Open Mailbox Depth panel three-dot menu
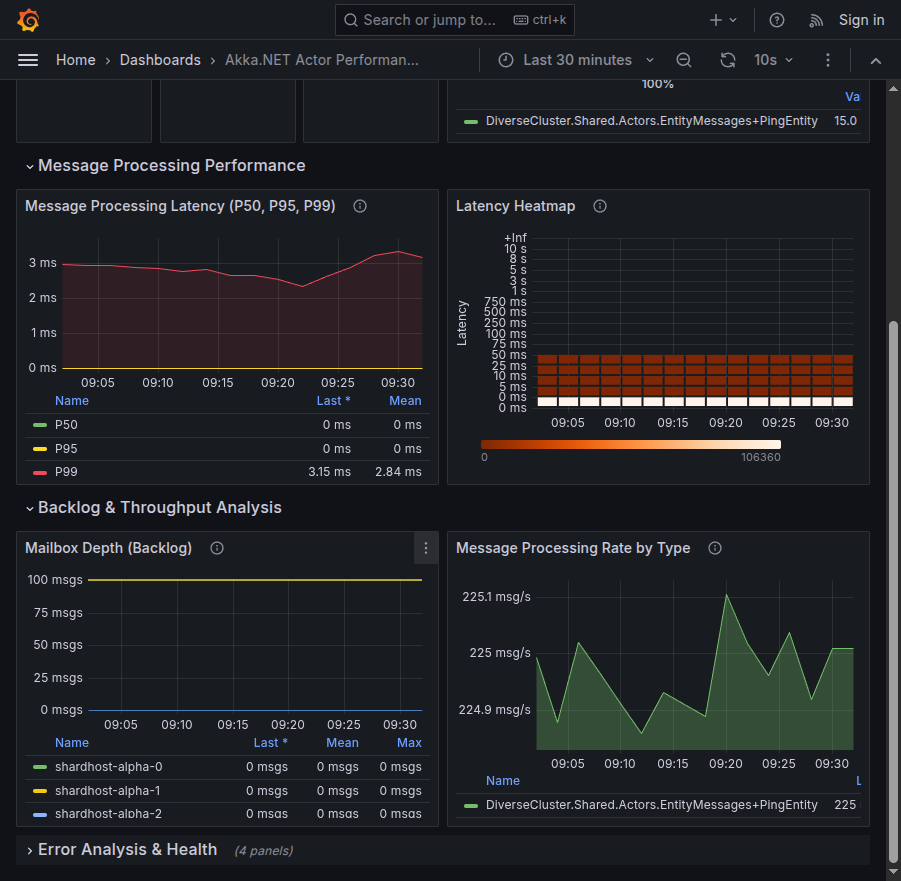This screenshot has width=901, height=881. tap(426, 548)
